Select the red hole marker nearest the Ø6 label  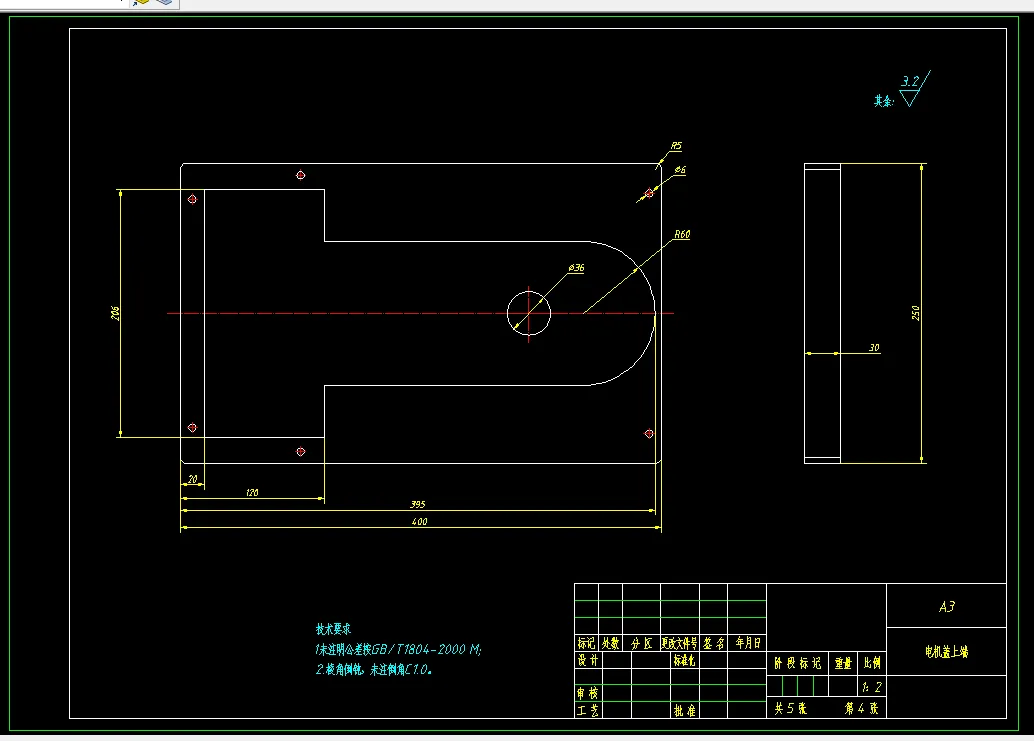pyautogui.click(x=649, y=193)
